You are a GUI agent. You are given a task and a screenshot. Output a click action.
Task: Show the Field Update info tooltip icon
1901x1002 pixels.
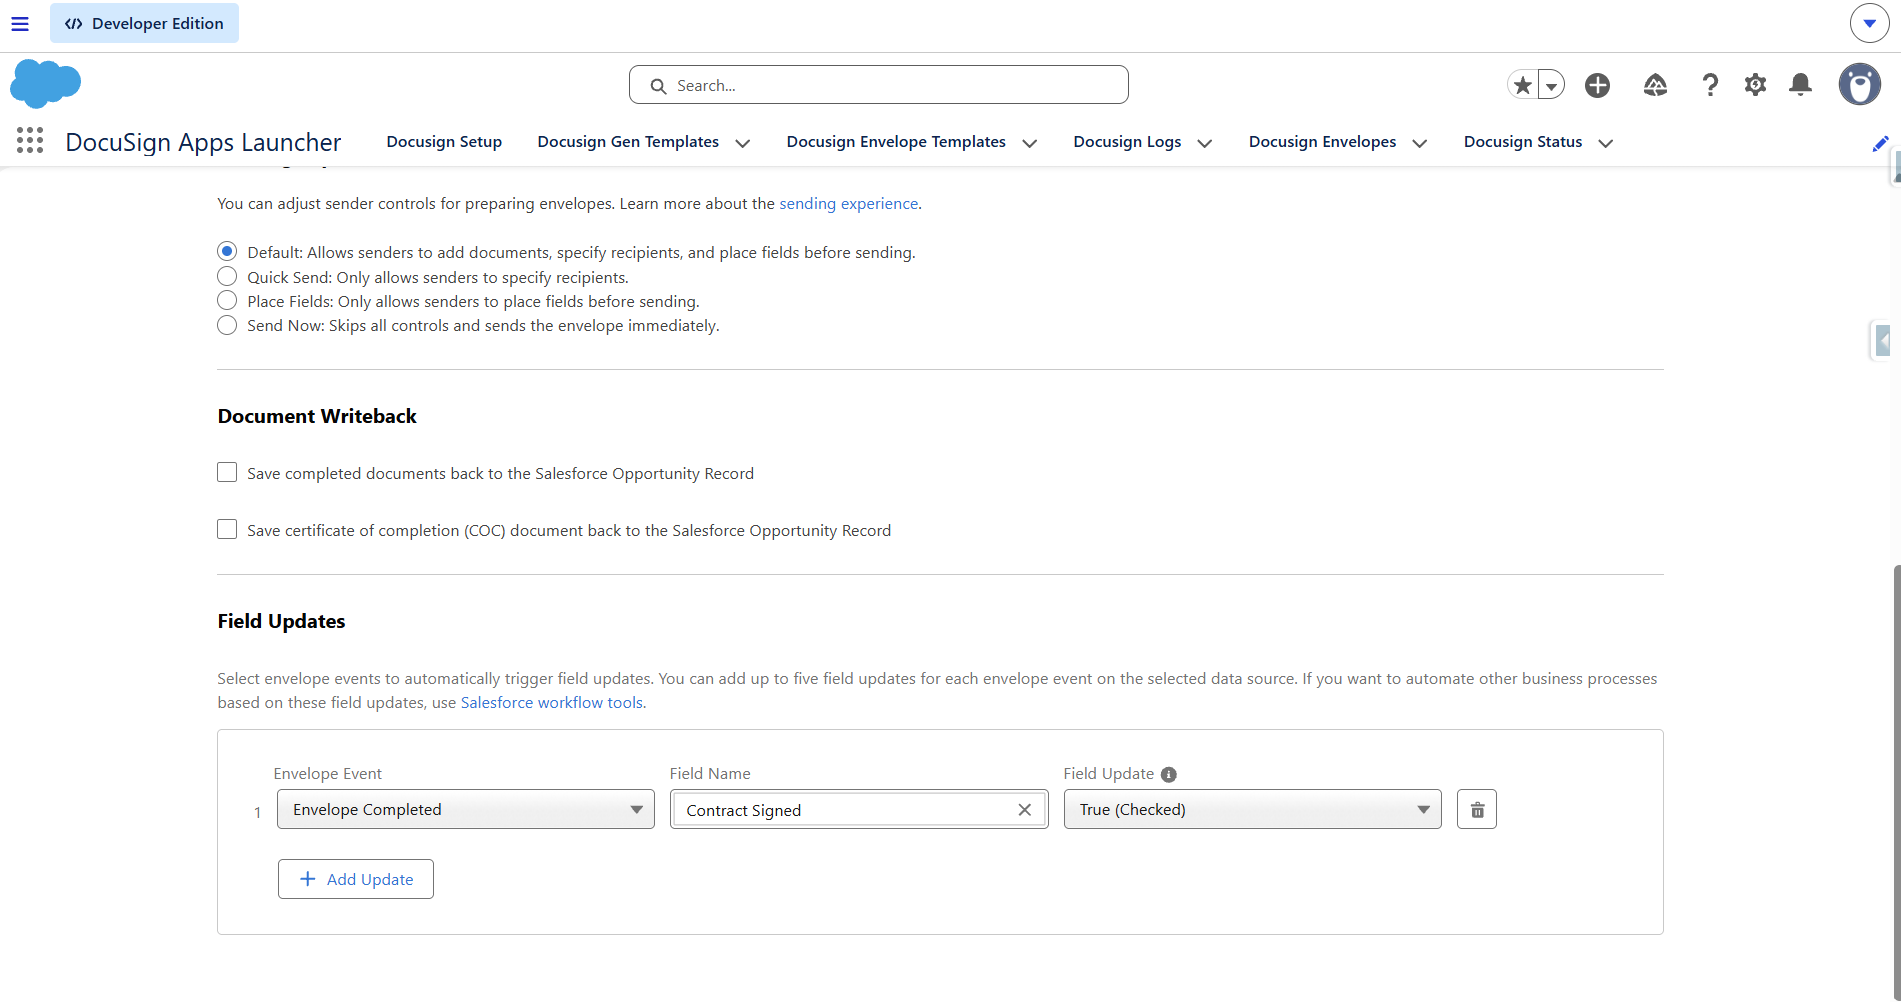coord(1168,774)
